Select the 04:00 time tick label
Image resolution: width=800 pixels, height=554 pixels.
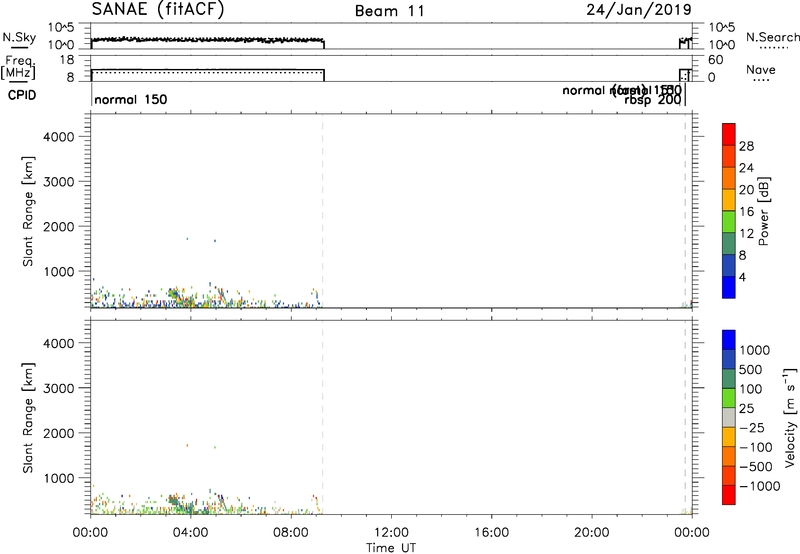(190, 533)
